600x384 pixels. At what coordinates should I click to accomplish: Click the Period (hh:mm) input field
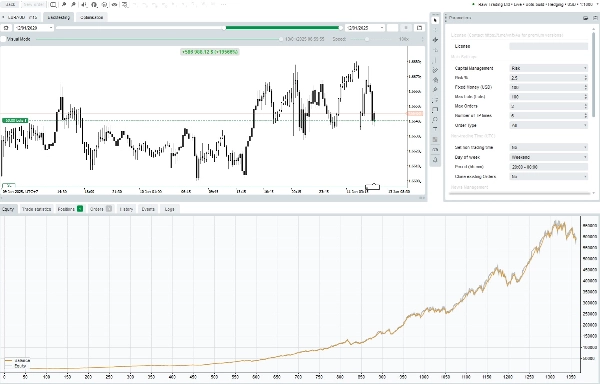548,167
